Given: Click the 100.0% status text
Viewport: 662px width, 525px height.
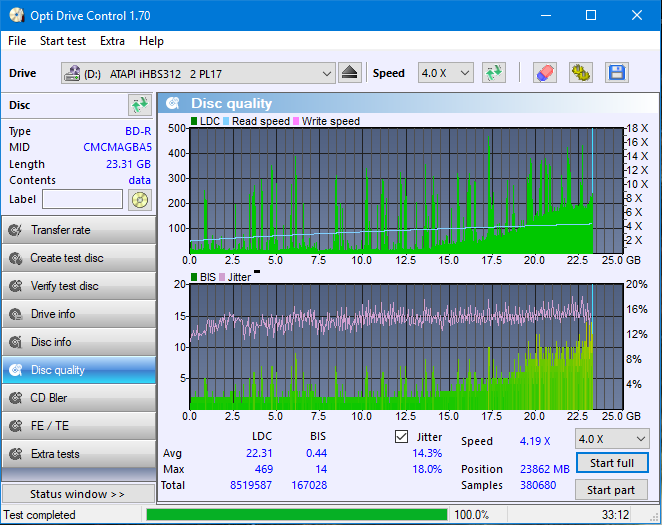Looking at the screenshot, I should 471,515.
